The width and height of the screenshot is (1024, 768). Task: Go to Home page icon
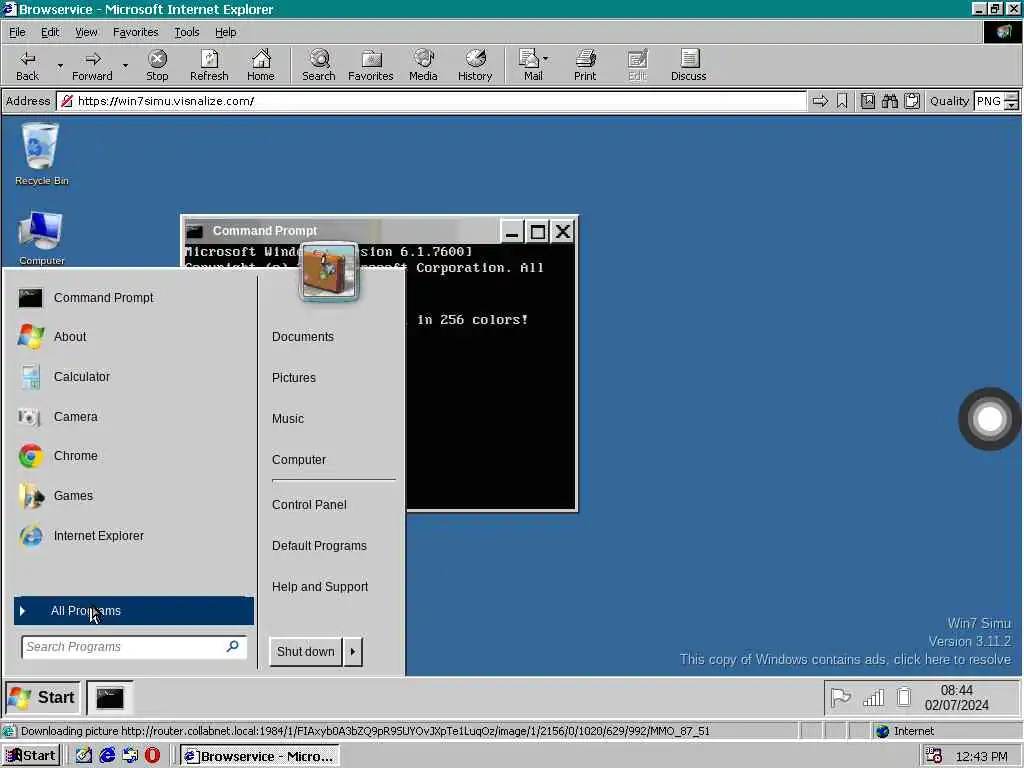[x=261, y=65]
